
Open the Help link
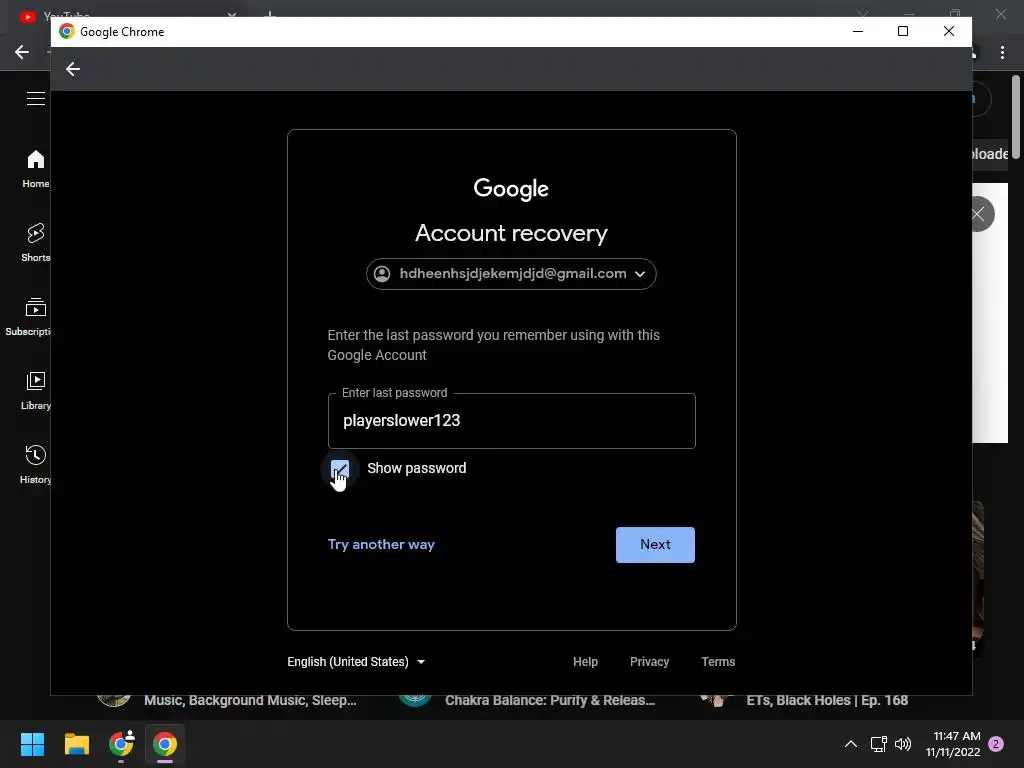tap(585, 662)
